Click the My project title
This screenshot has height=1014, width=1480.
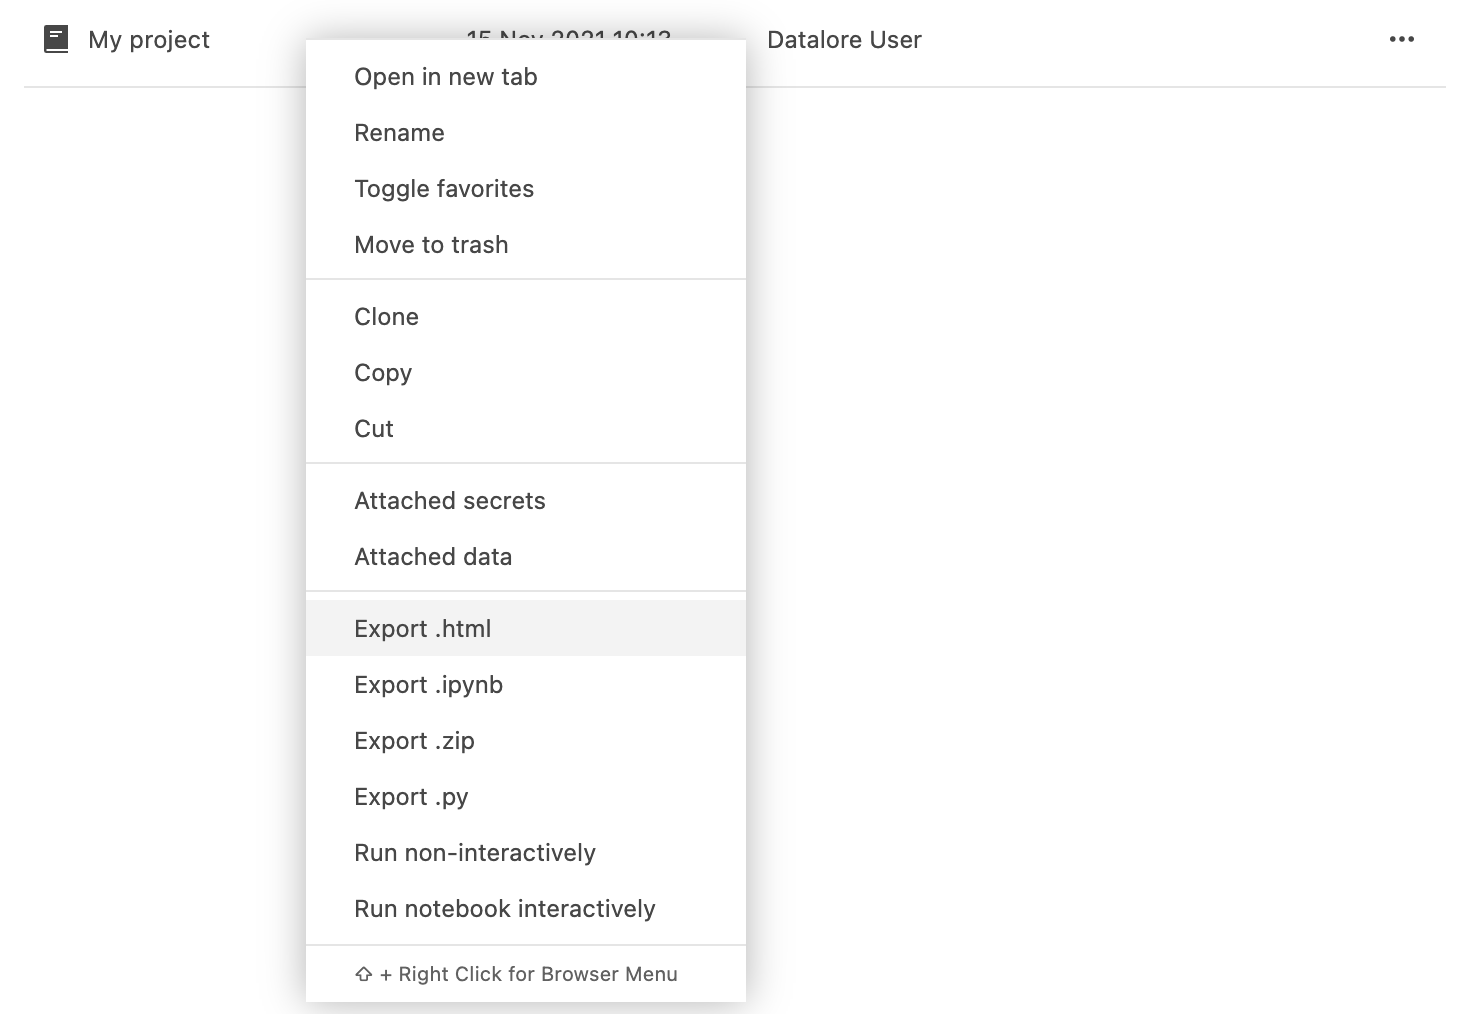[x=148, y=39]
